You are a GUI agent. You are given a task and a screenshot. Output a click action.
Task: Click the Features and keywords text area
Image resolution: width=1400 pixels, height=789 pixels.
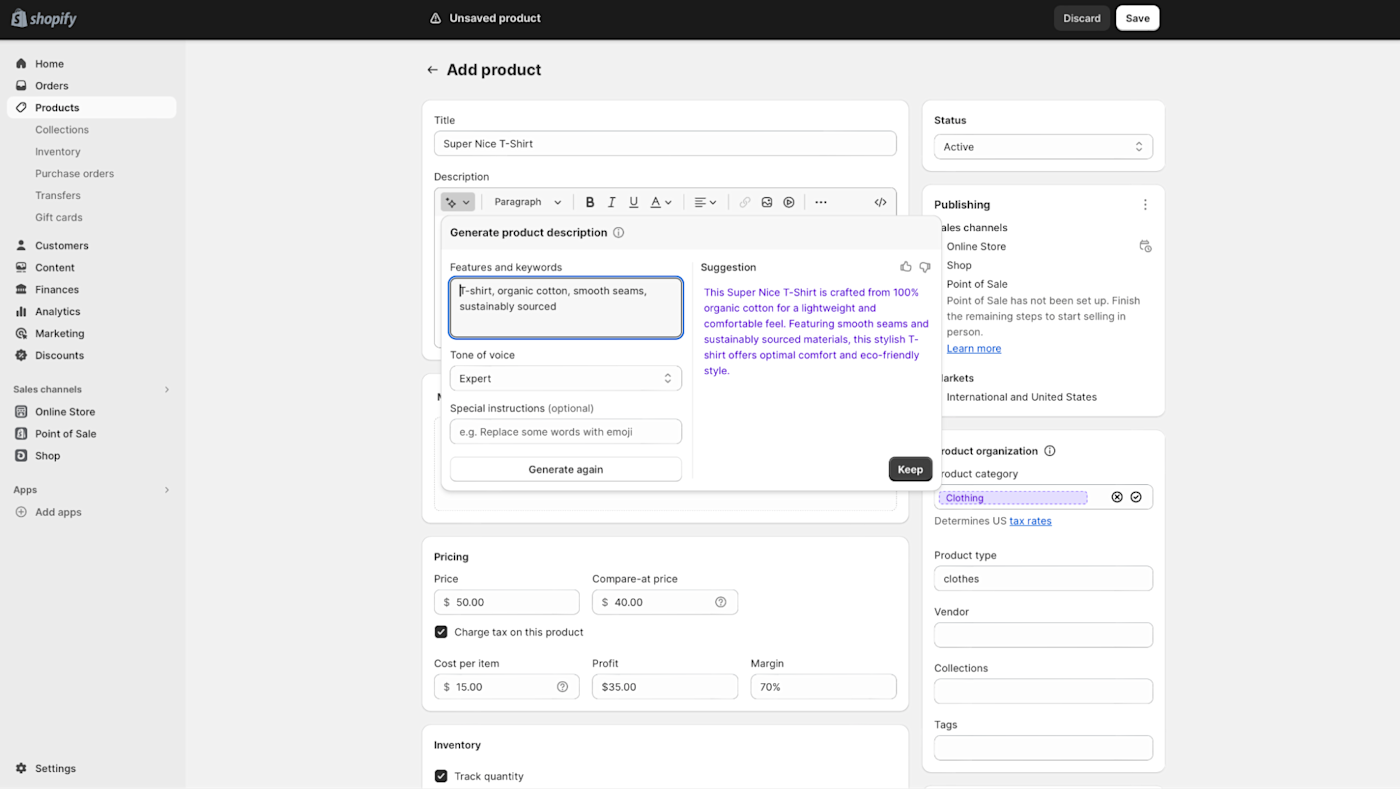coord(566,308)
